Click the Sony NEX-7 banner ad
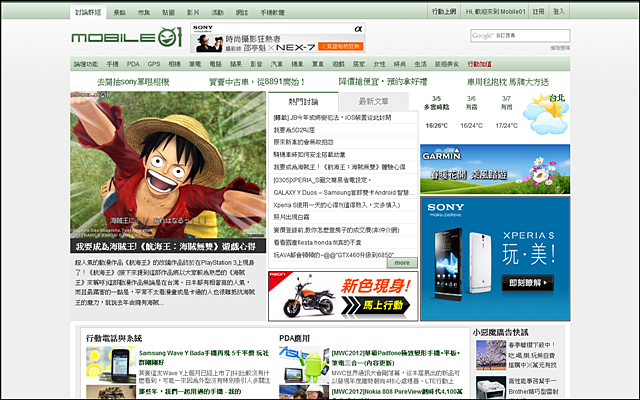Viewport: 640px width, 400px height. click(278, 38)
